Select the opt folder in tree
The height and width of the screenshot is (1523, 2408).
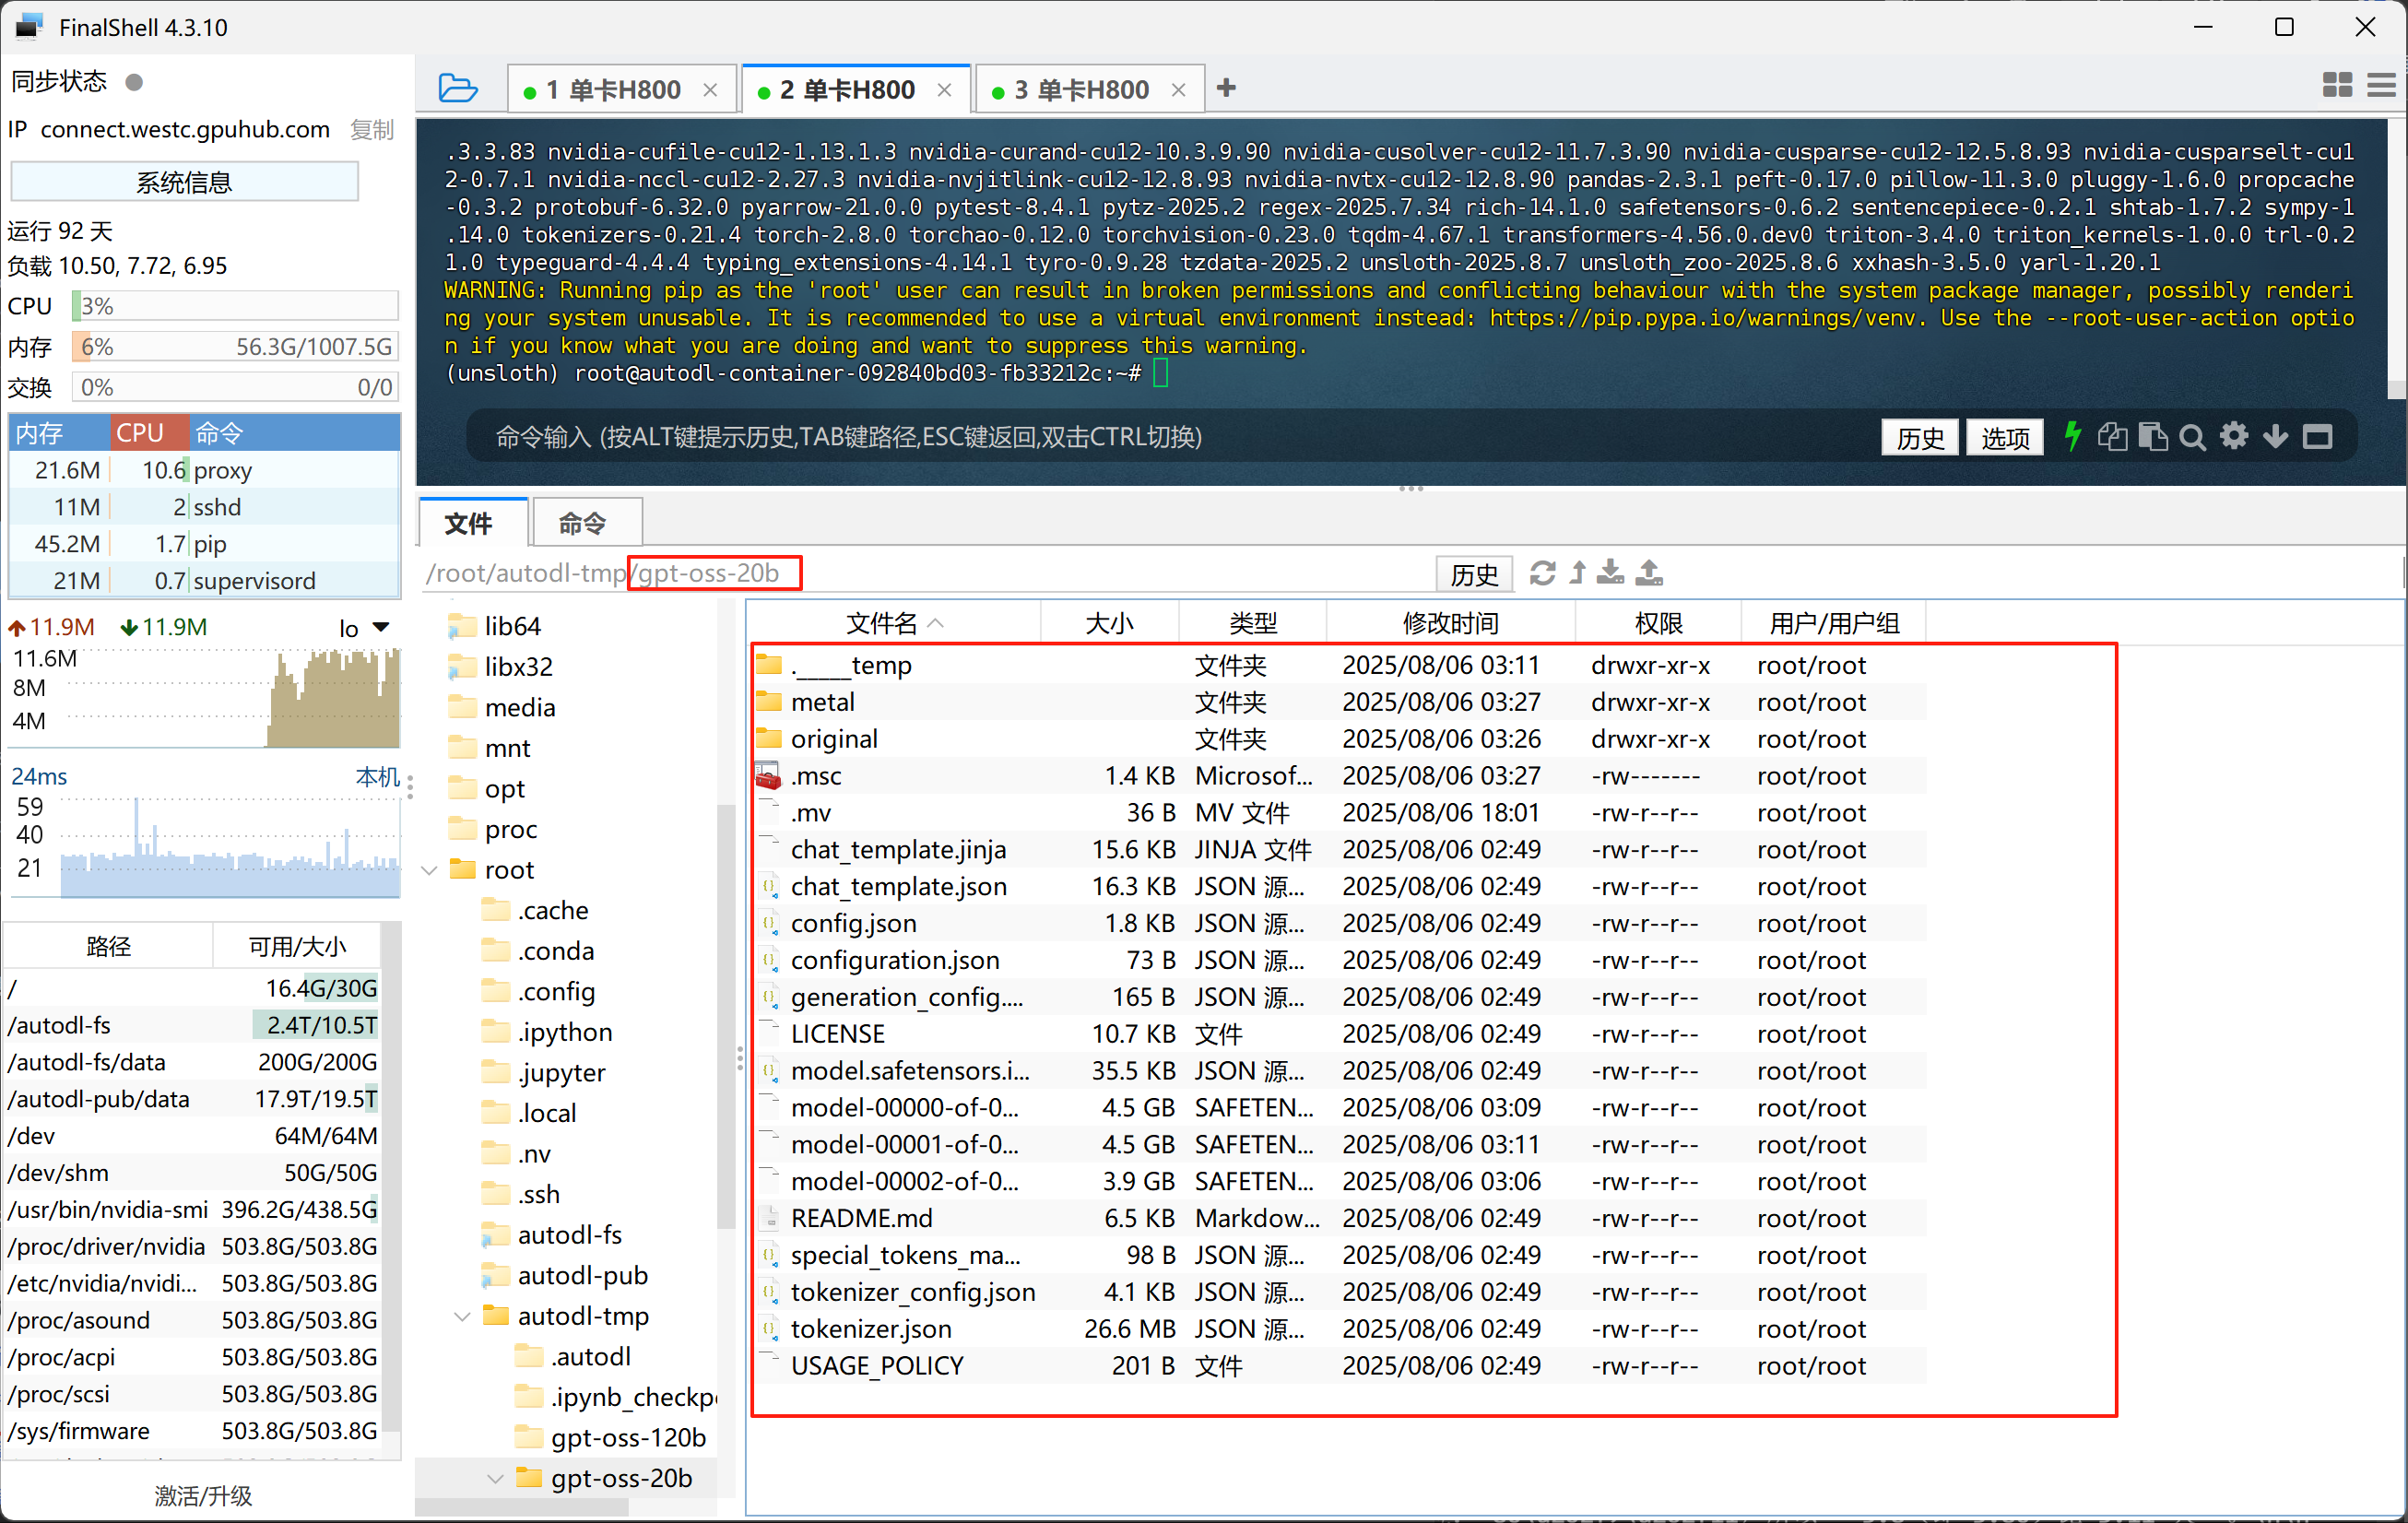pos(504,789)
